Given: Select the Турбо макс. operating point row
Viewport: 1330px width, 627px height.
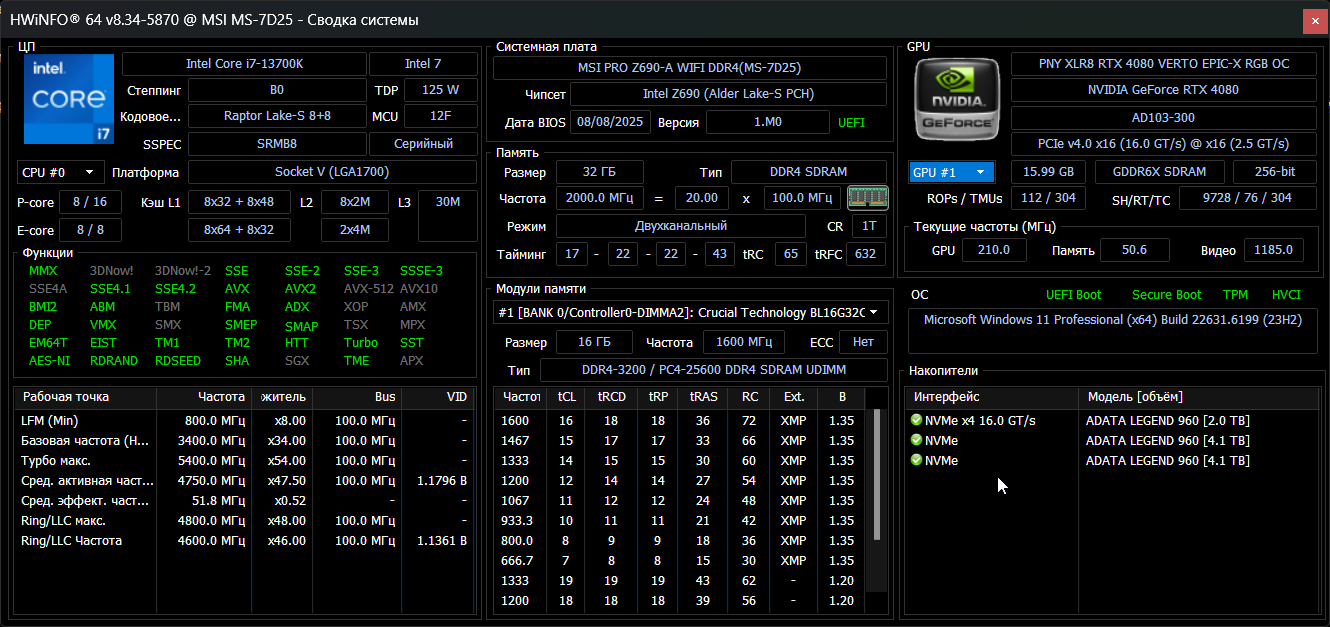Looking at the screenshot, I should 244,460.
